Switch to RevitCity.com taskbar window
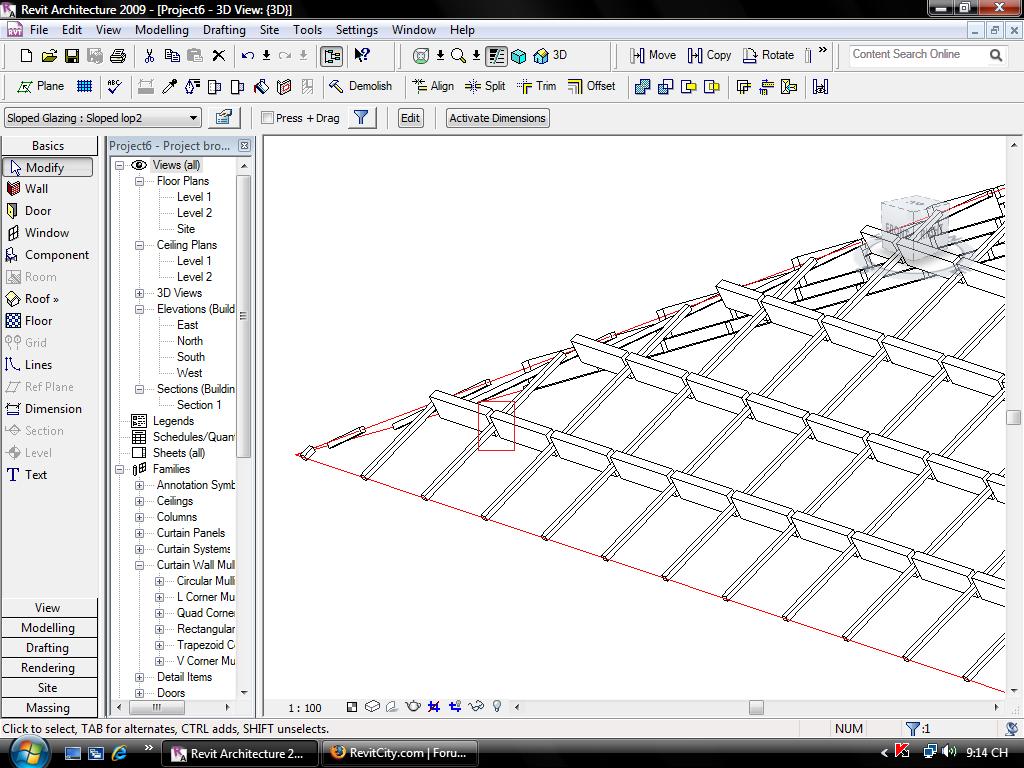This screenshot has height=768, width=1024. 399,753
